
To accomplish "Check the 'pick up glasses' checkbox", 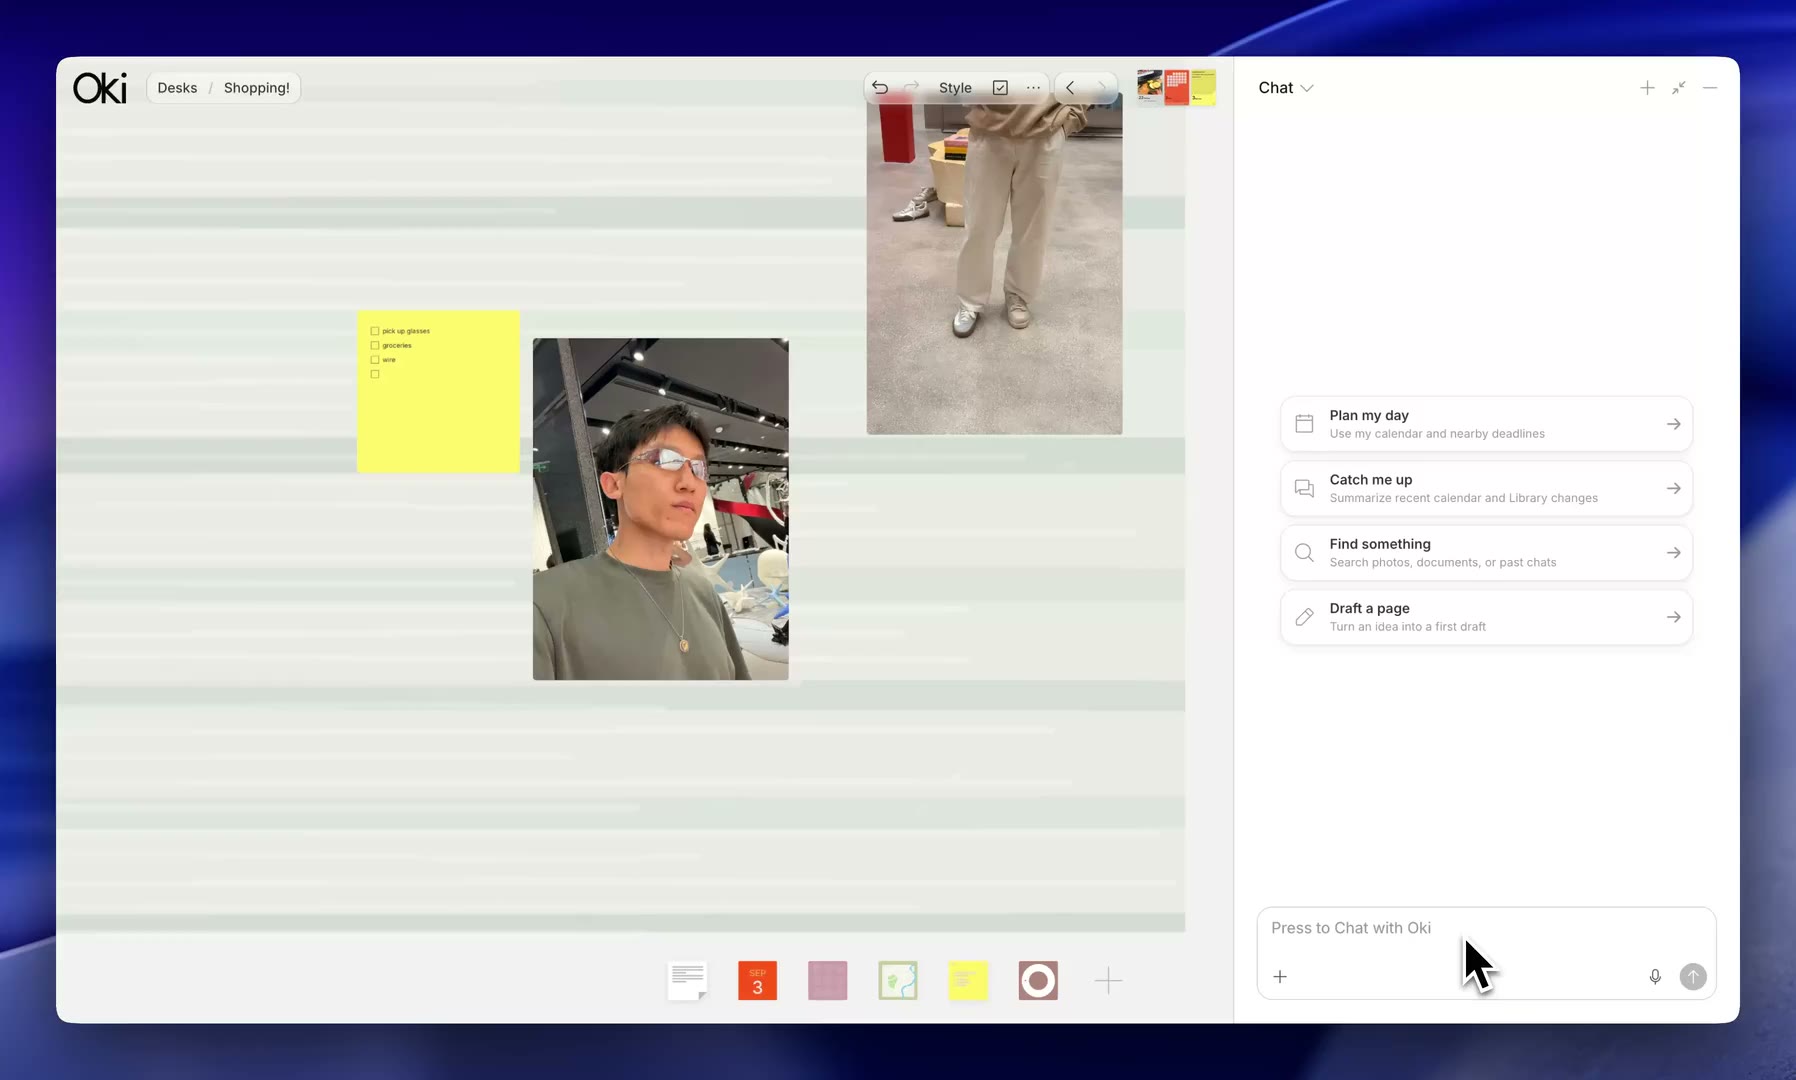I will (375, 331).
